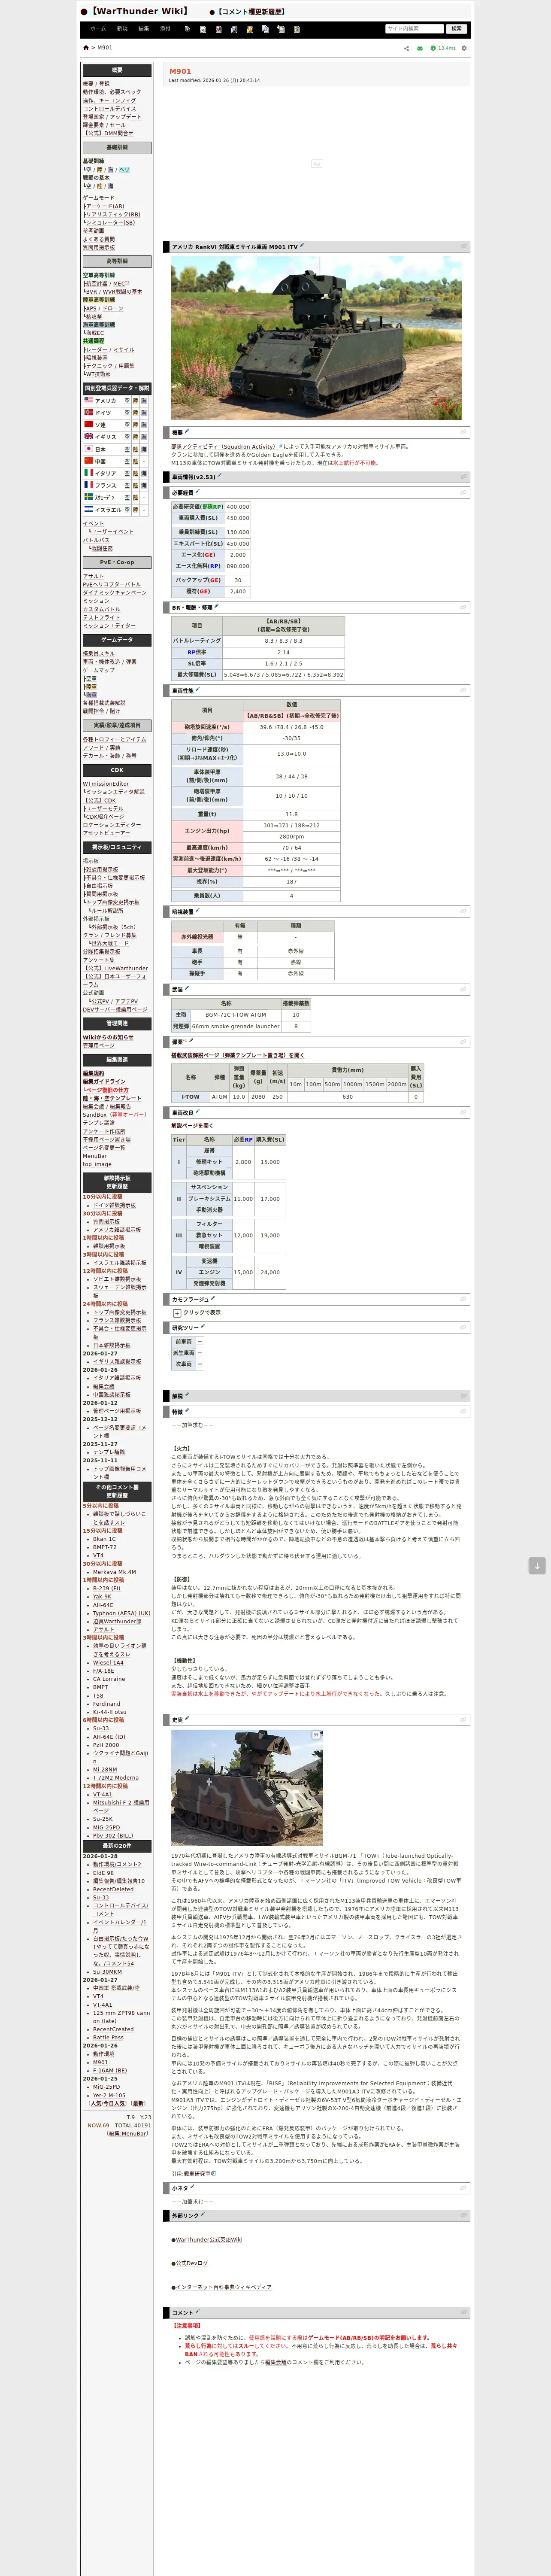The width and height of the screenshot is (551, 2576).
Task: Click 陸 link in the イスラエル row
Action: [x=136, y=509]
